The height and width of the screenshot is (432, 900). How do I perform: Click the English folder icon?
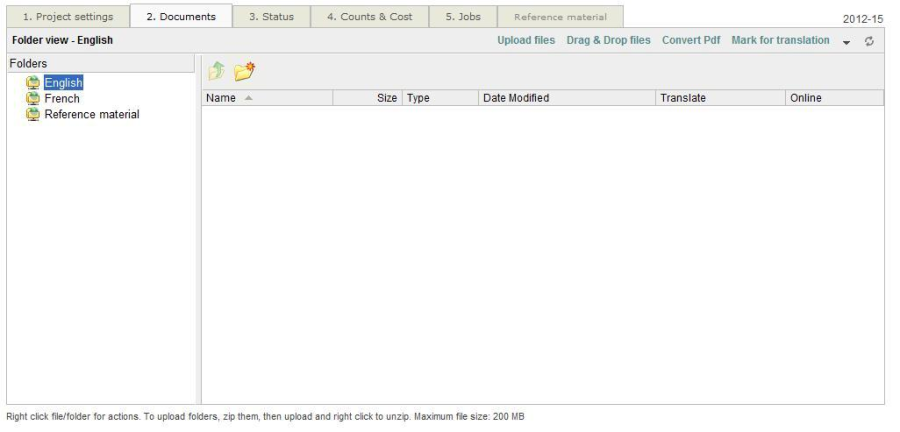pos(33,83)
